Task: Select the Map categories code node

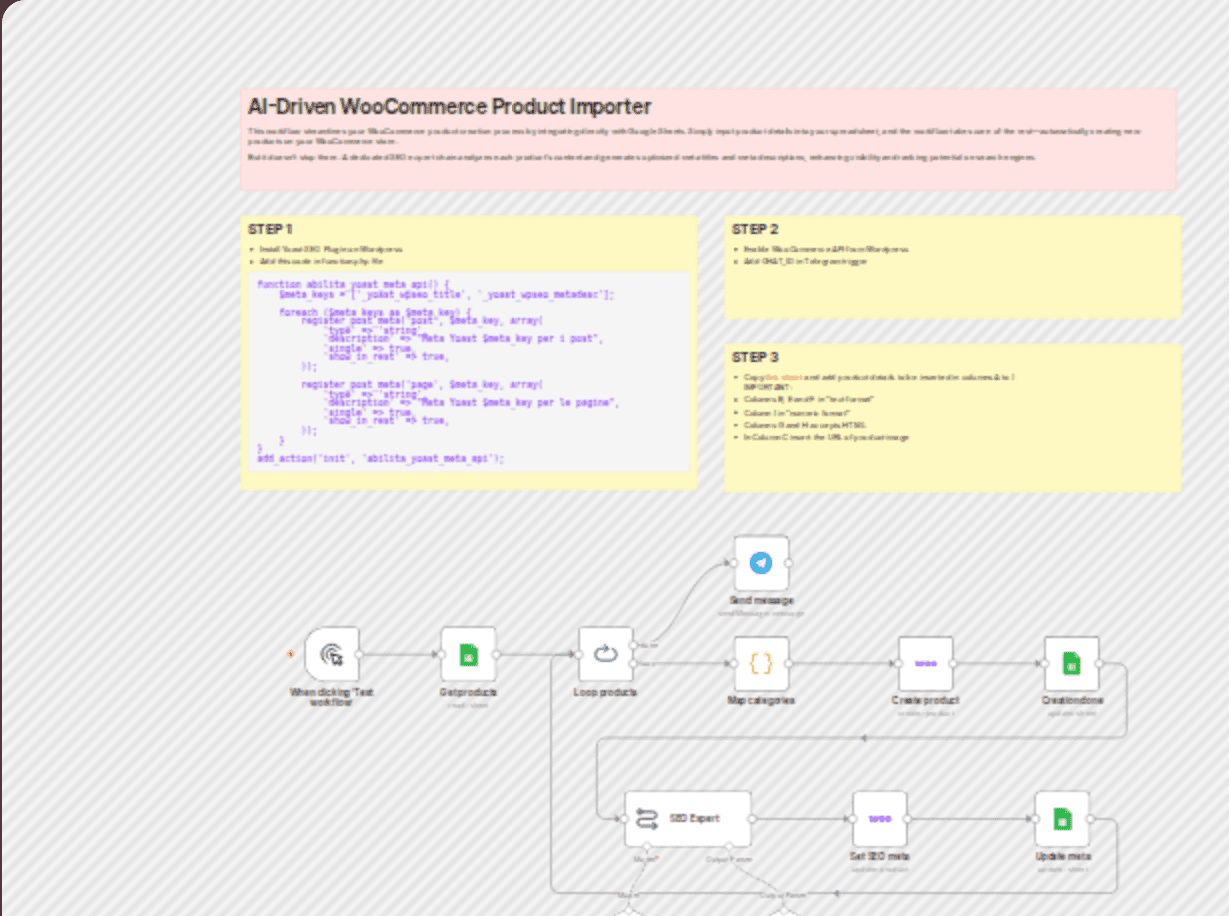Action: (x=762, y=663)
